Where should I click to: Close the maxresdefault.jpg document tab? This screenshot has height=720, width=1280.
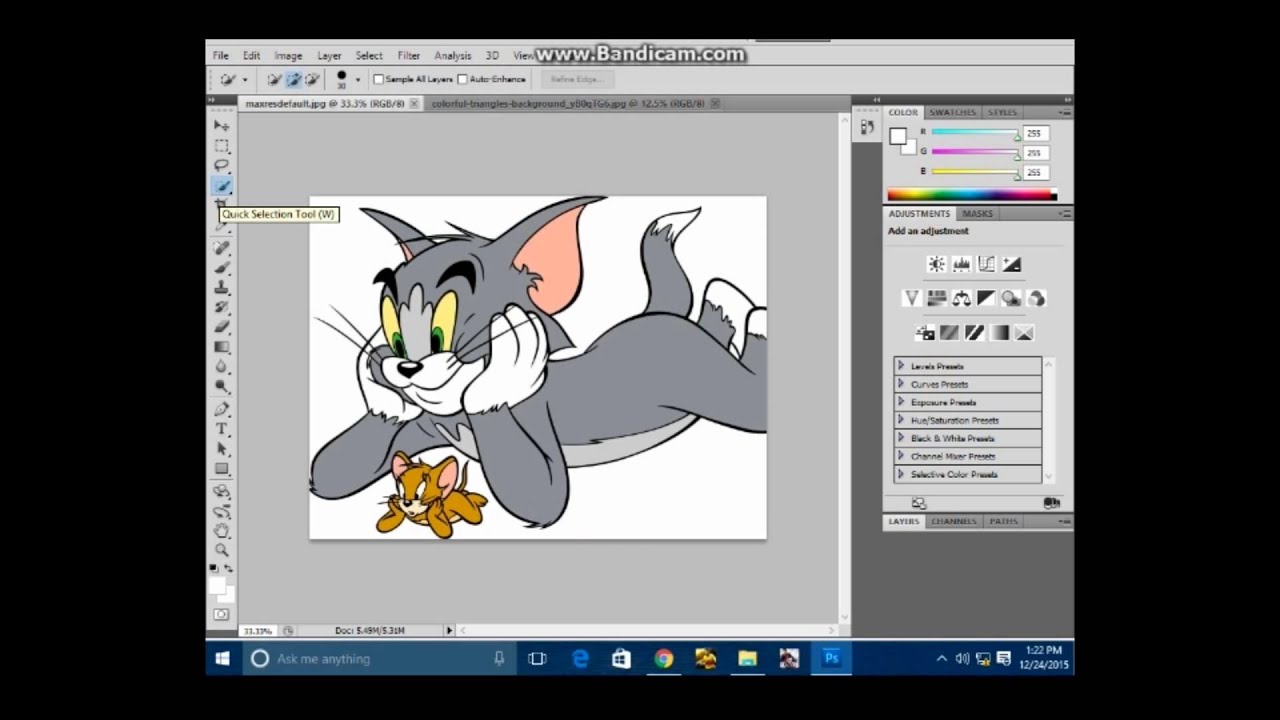click(414, 103)
